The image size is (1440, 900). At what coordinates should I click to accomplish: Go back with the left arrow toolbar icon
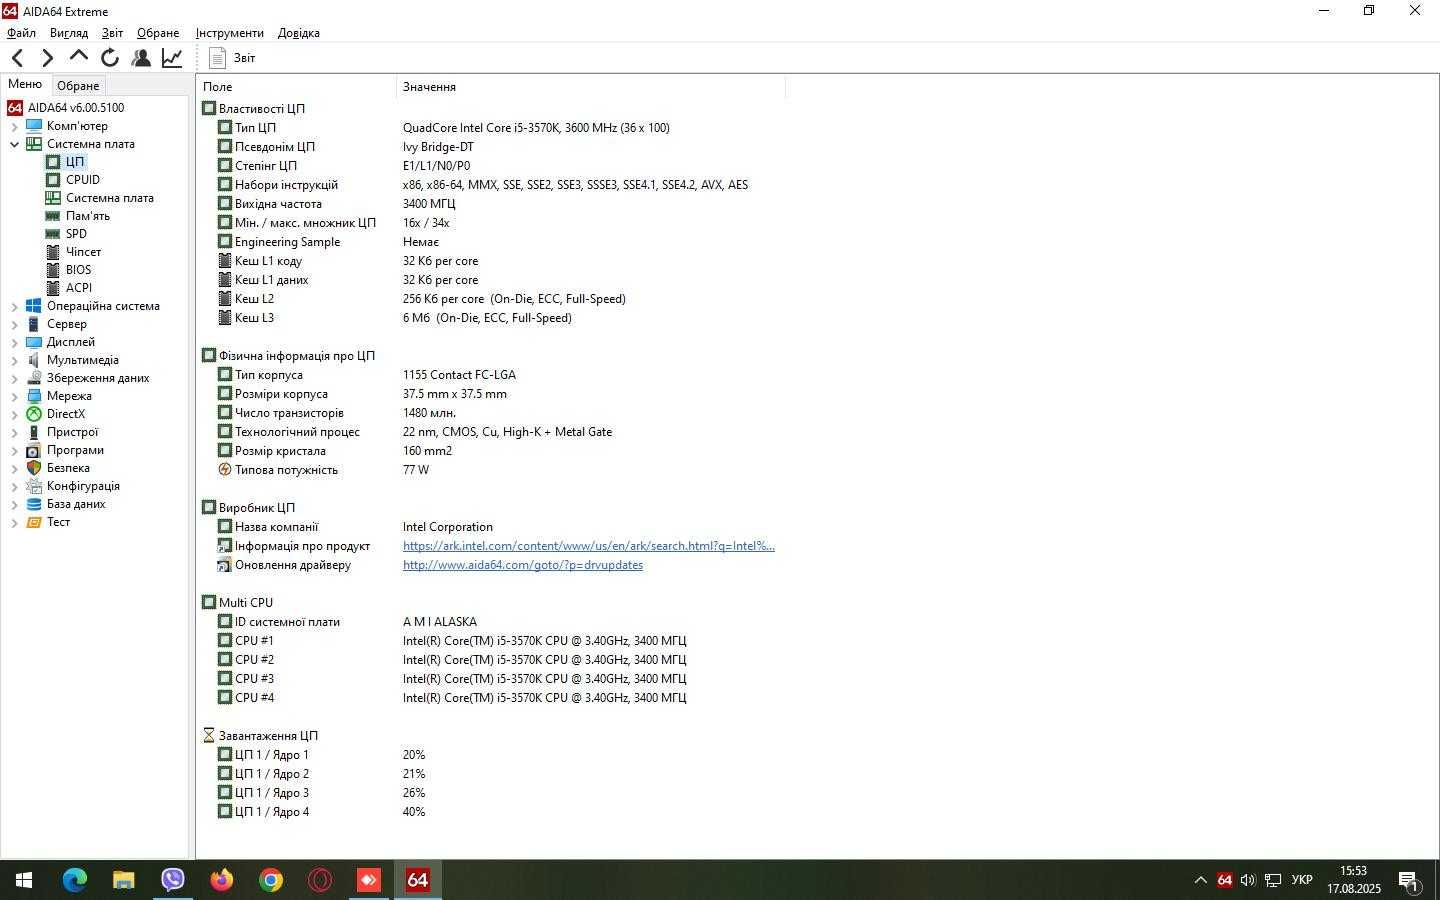[x=17, y=58]
